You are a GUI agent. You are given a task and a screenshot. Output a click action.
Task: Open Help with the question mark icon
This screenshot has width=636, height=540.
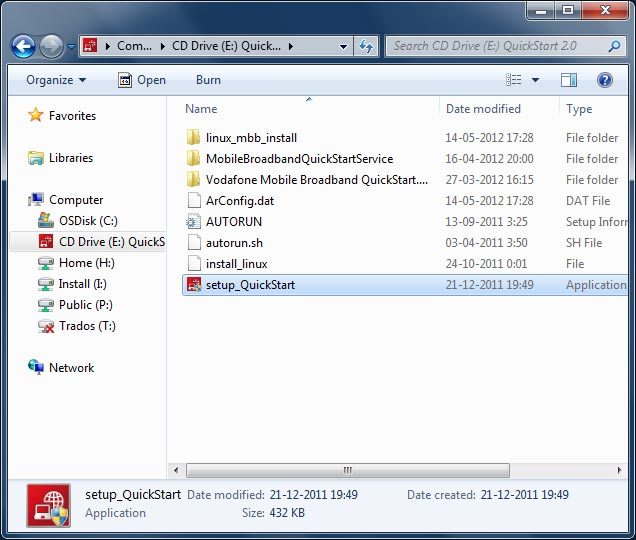(604, 80)
